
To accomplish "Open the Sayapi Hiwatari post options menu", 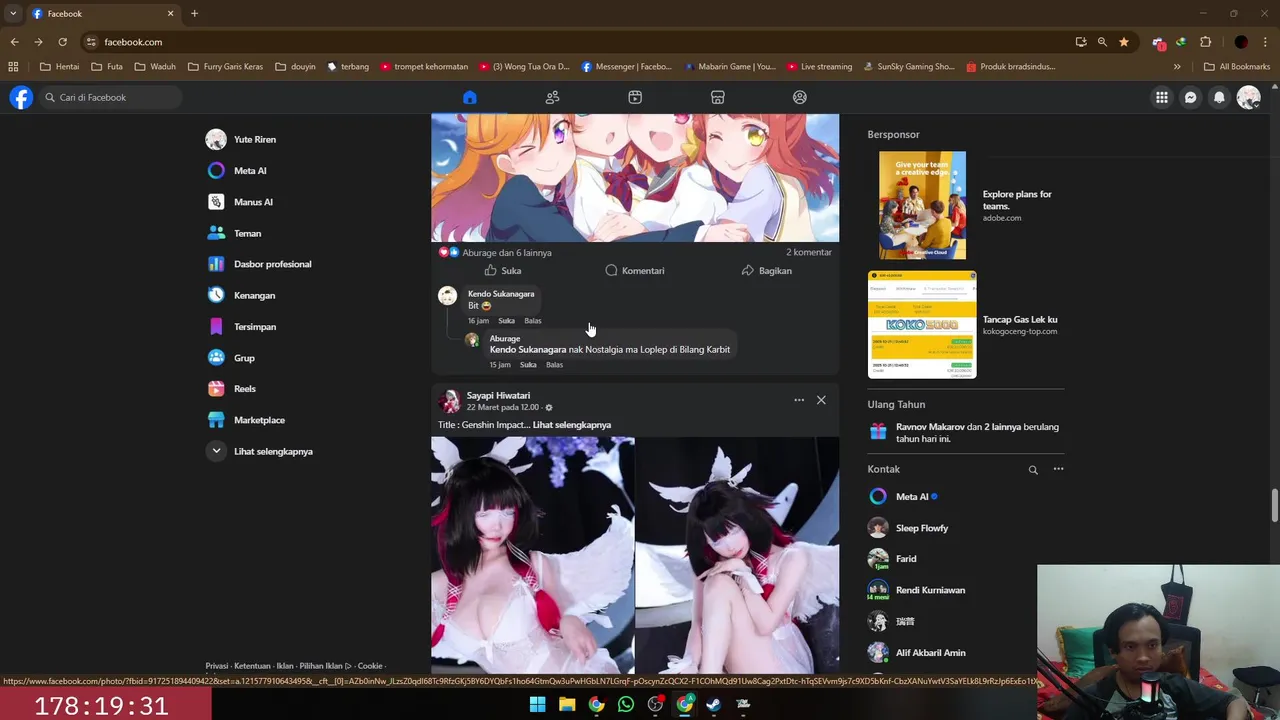I will (x=799, y=400).
